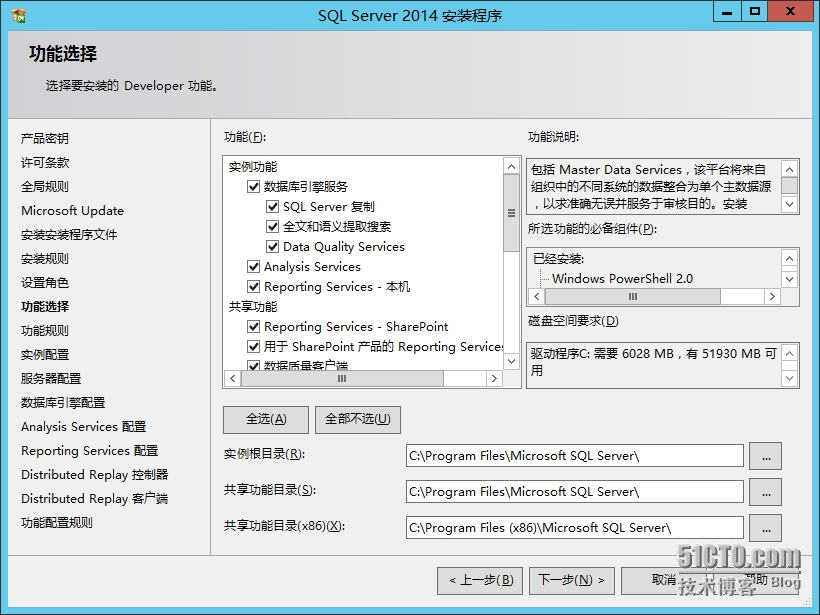The height and width of the screenshot is (615, 820).
Task: Click feature list scroll right arrow
Action: tap(494, 379)
